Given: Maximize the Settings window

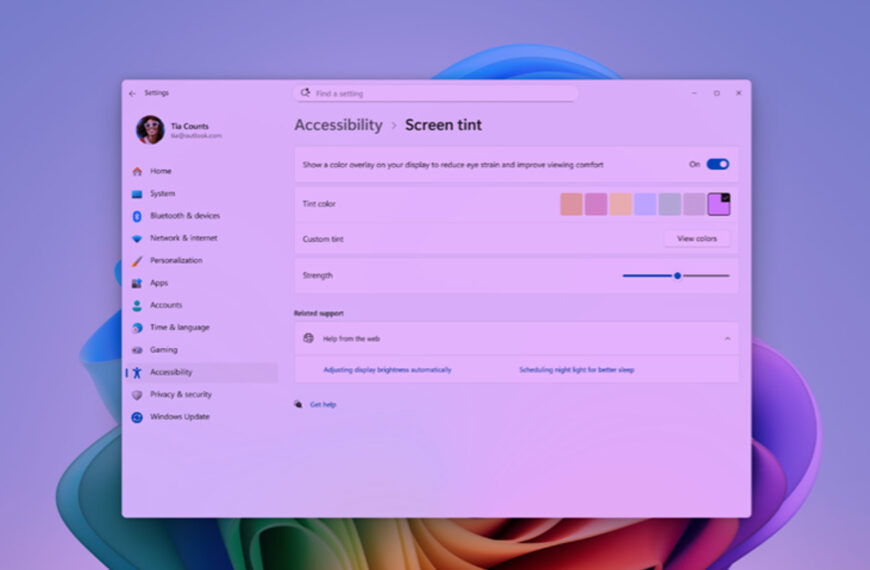Looking at the screenshot, I should (x=716, y=93).
